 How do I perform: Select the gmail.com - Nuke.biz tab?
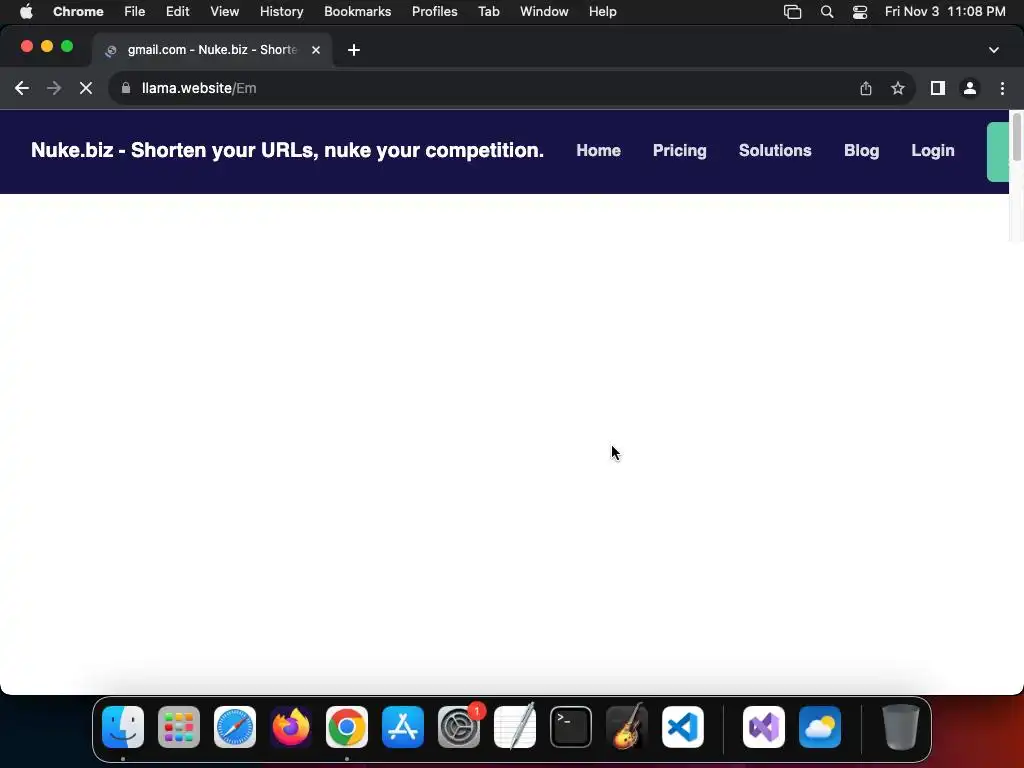pos(212,50)
